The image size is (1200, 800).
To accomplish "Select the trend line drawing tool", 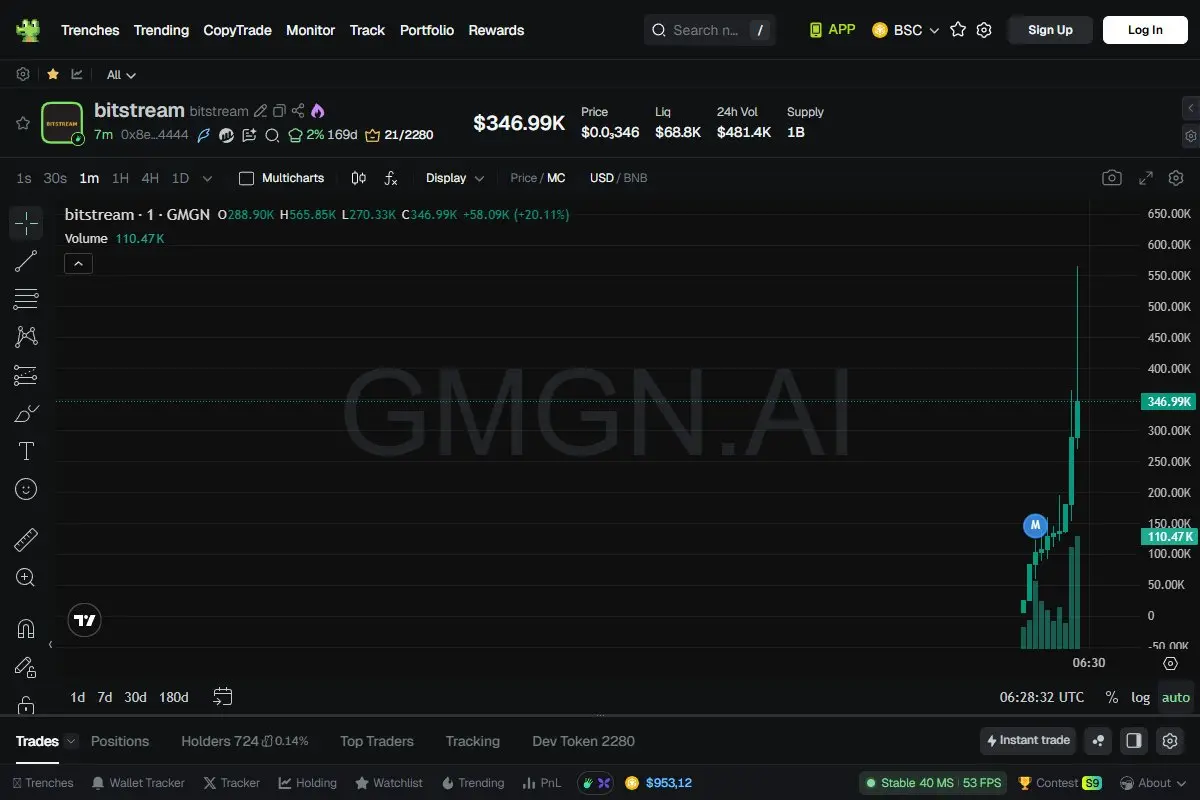I will [x=26, y=261].
